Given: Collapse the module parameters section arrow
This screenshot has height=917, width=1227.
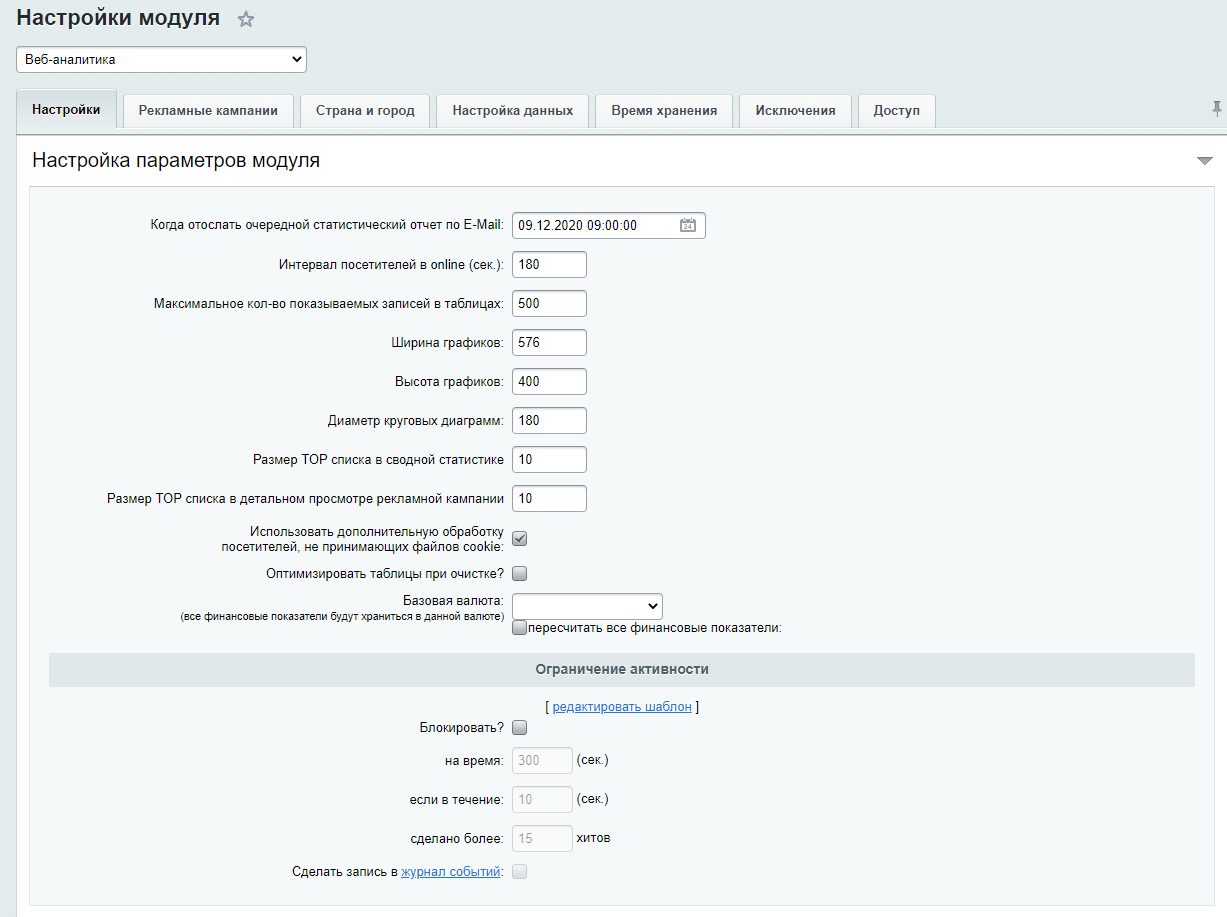Looking at the screenshot, I should 1204,161.
